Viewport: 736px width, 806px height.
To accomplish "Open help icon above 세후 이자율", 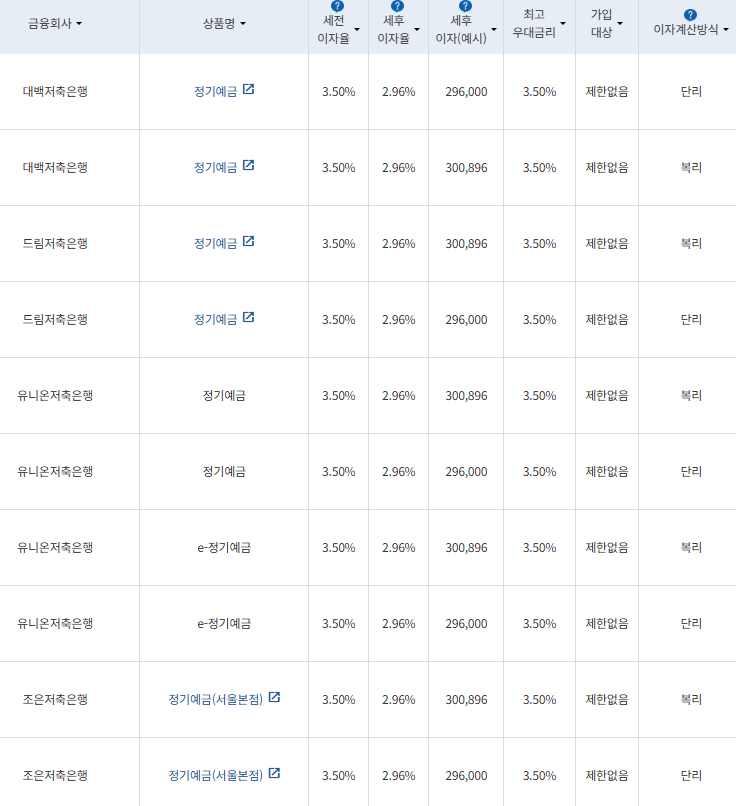I will click(397, 6).
